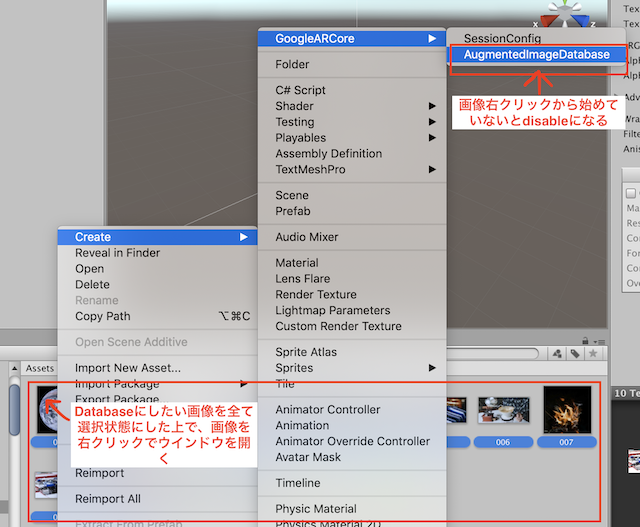
Task: Filter project search by asset type icon
Action: [556, 354]
